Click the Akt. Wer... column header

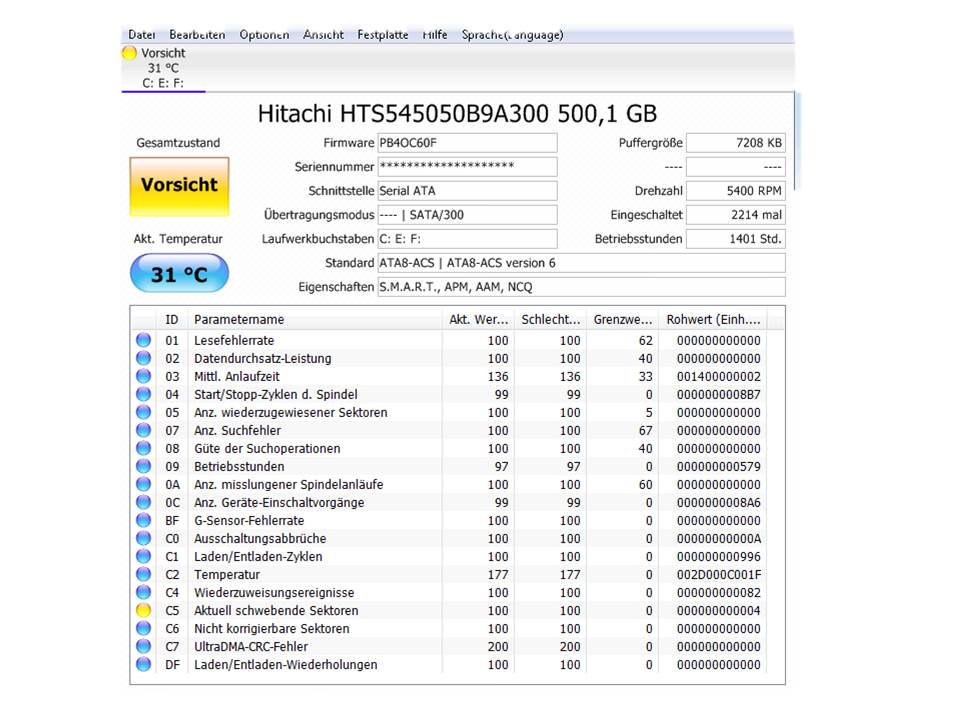(478, 320)
